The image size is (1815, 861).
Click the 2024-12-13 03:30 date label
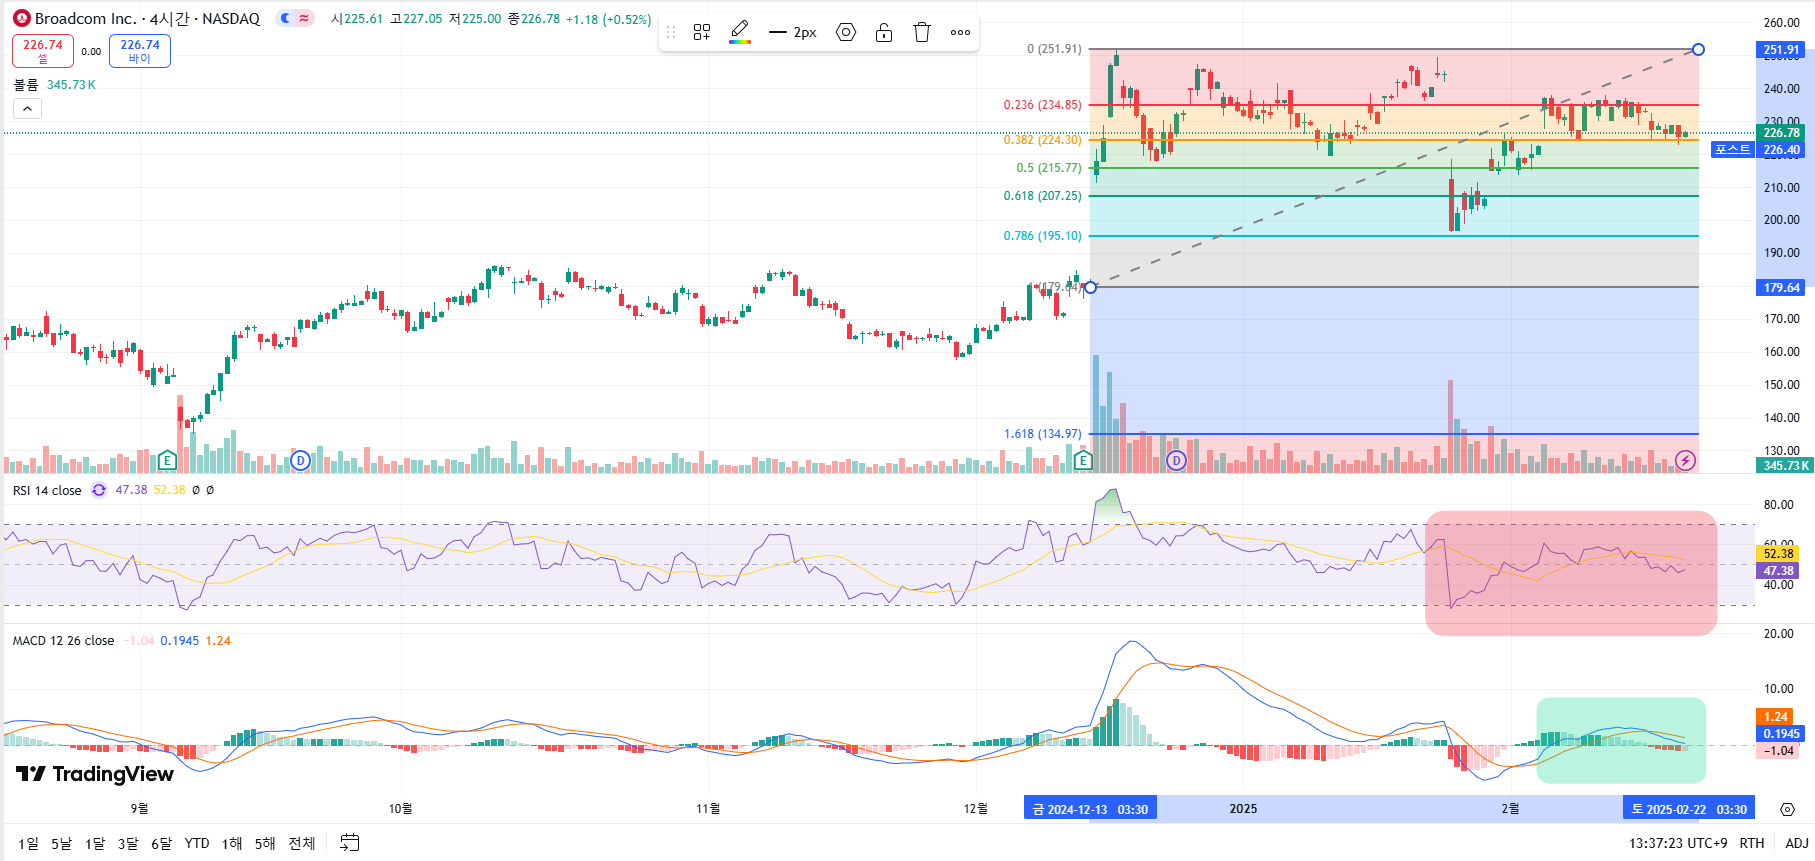(x=1090, y=809)
